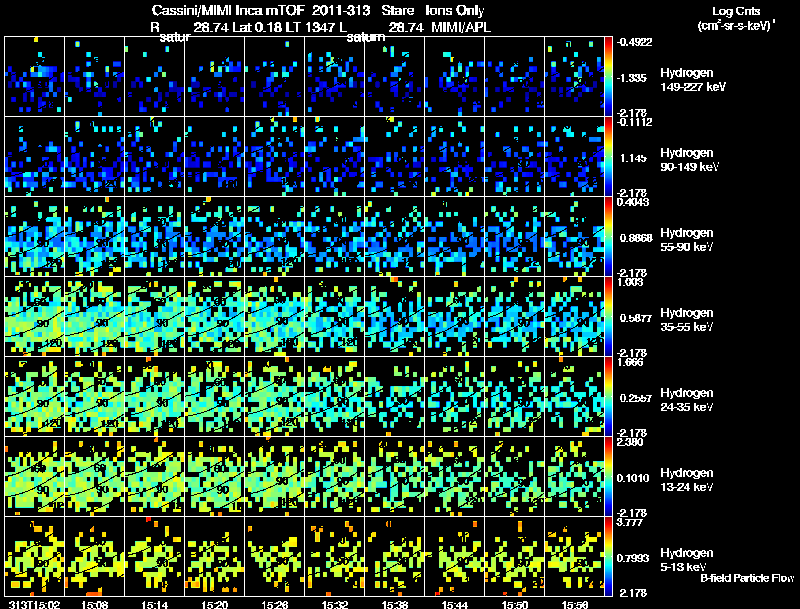Click the 15:56 time tick label
Screen dimensions: 800x609
pos(573,604)
